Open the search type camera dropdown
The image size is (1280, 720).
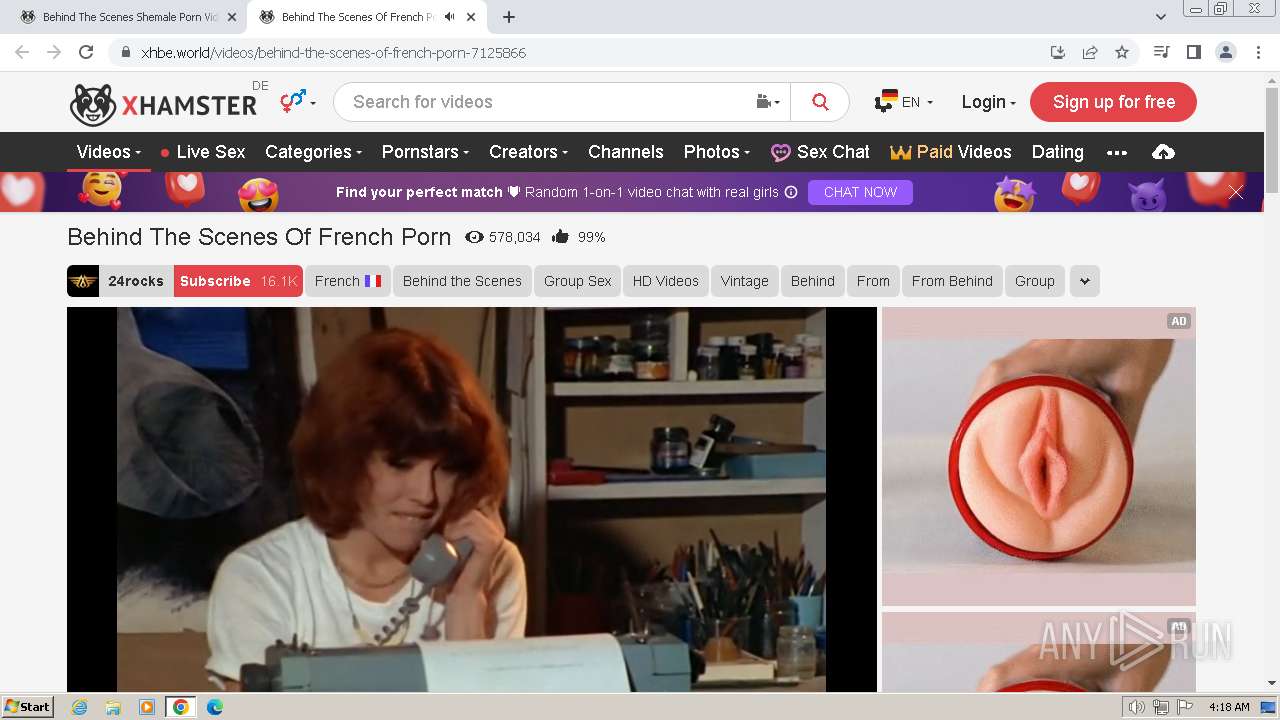(x=768, y=102)
